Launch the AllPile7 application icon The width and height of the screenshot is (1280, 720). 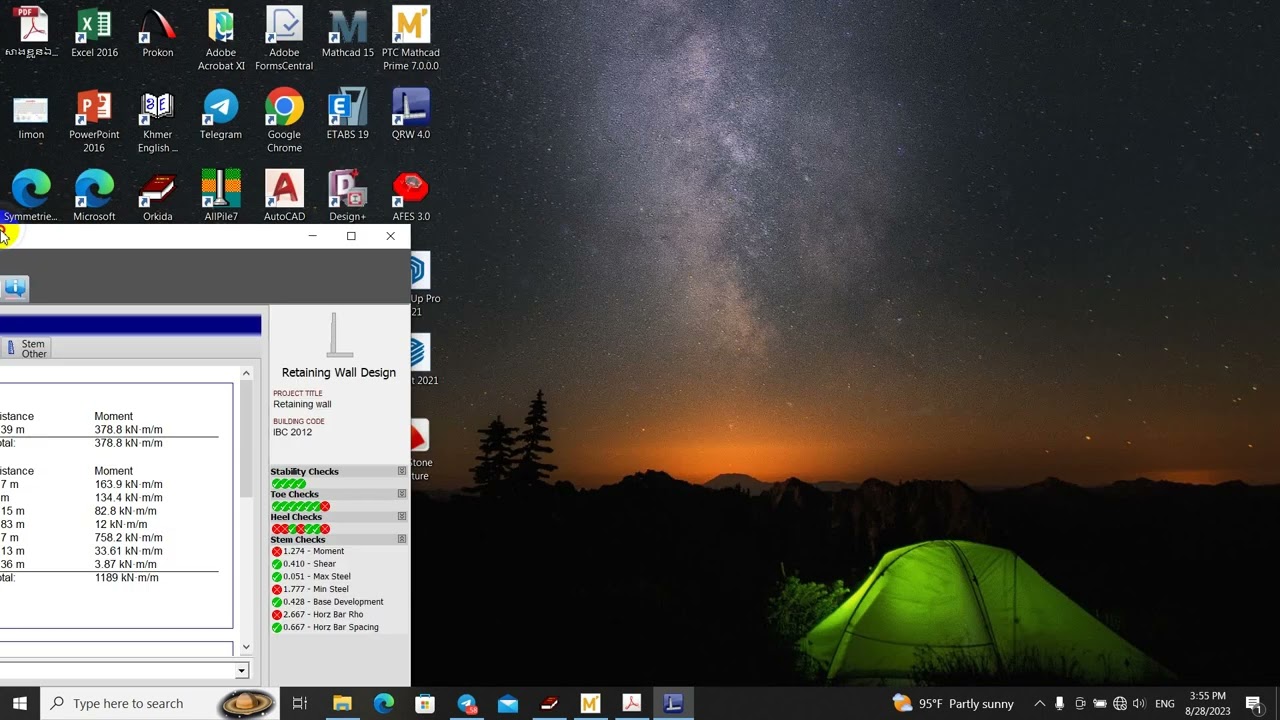pos(221,197)
